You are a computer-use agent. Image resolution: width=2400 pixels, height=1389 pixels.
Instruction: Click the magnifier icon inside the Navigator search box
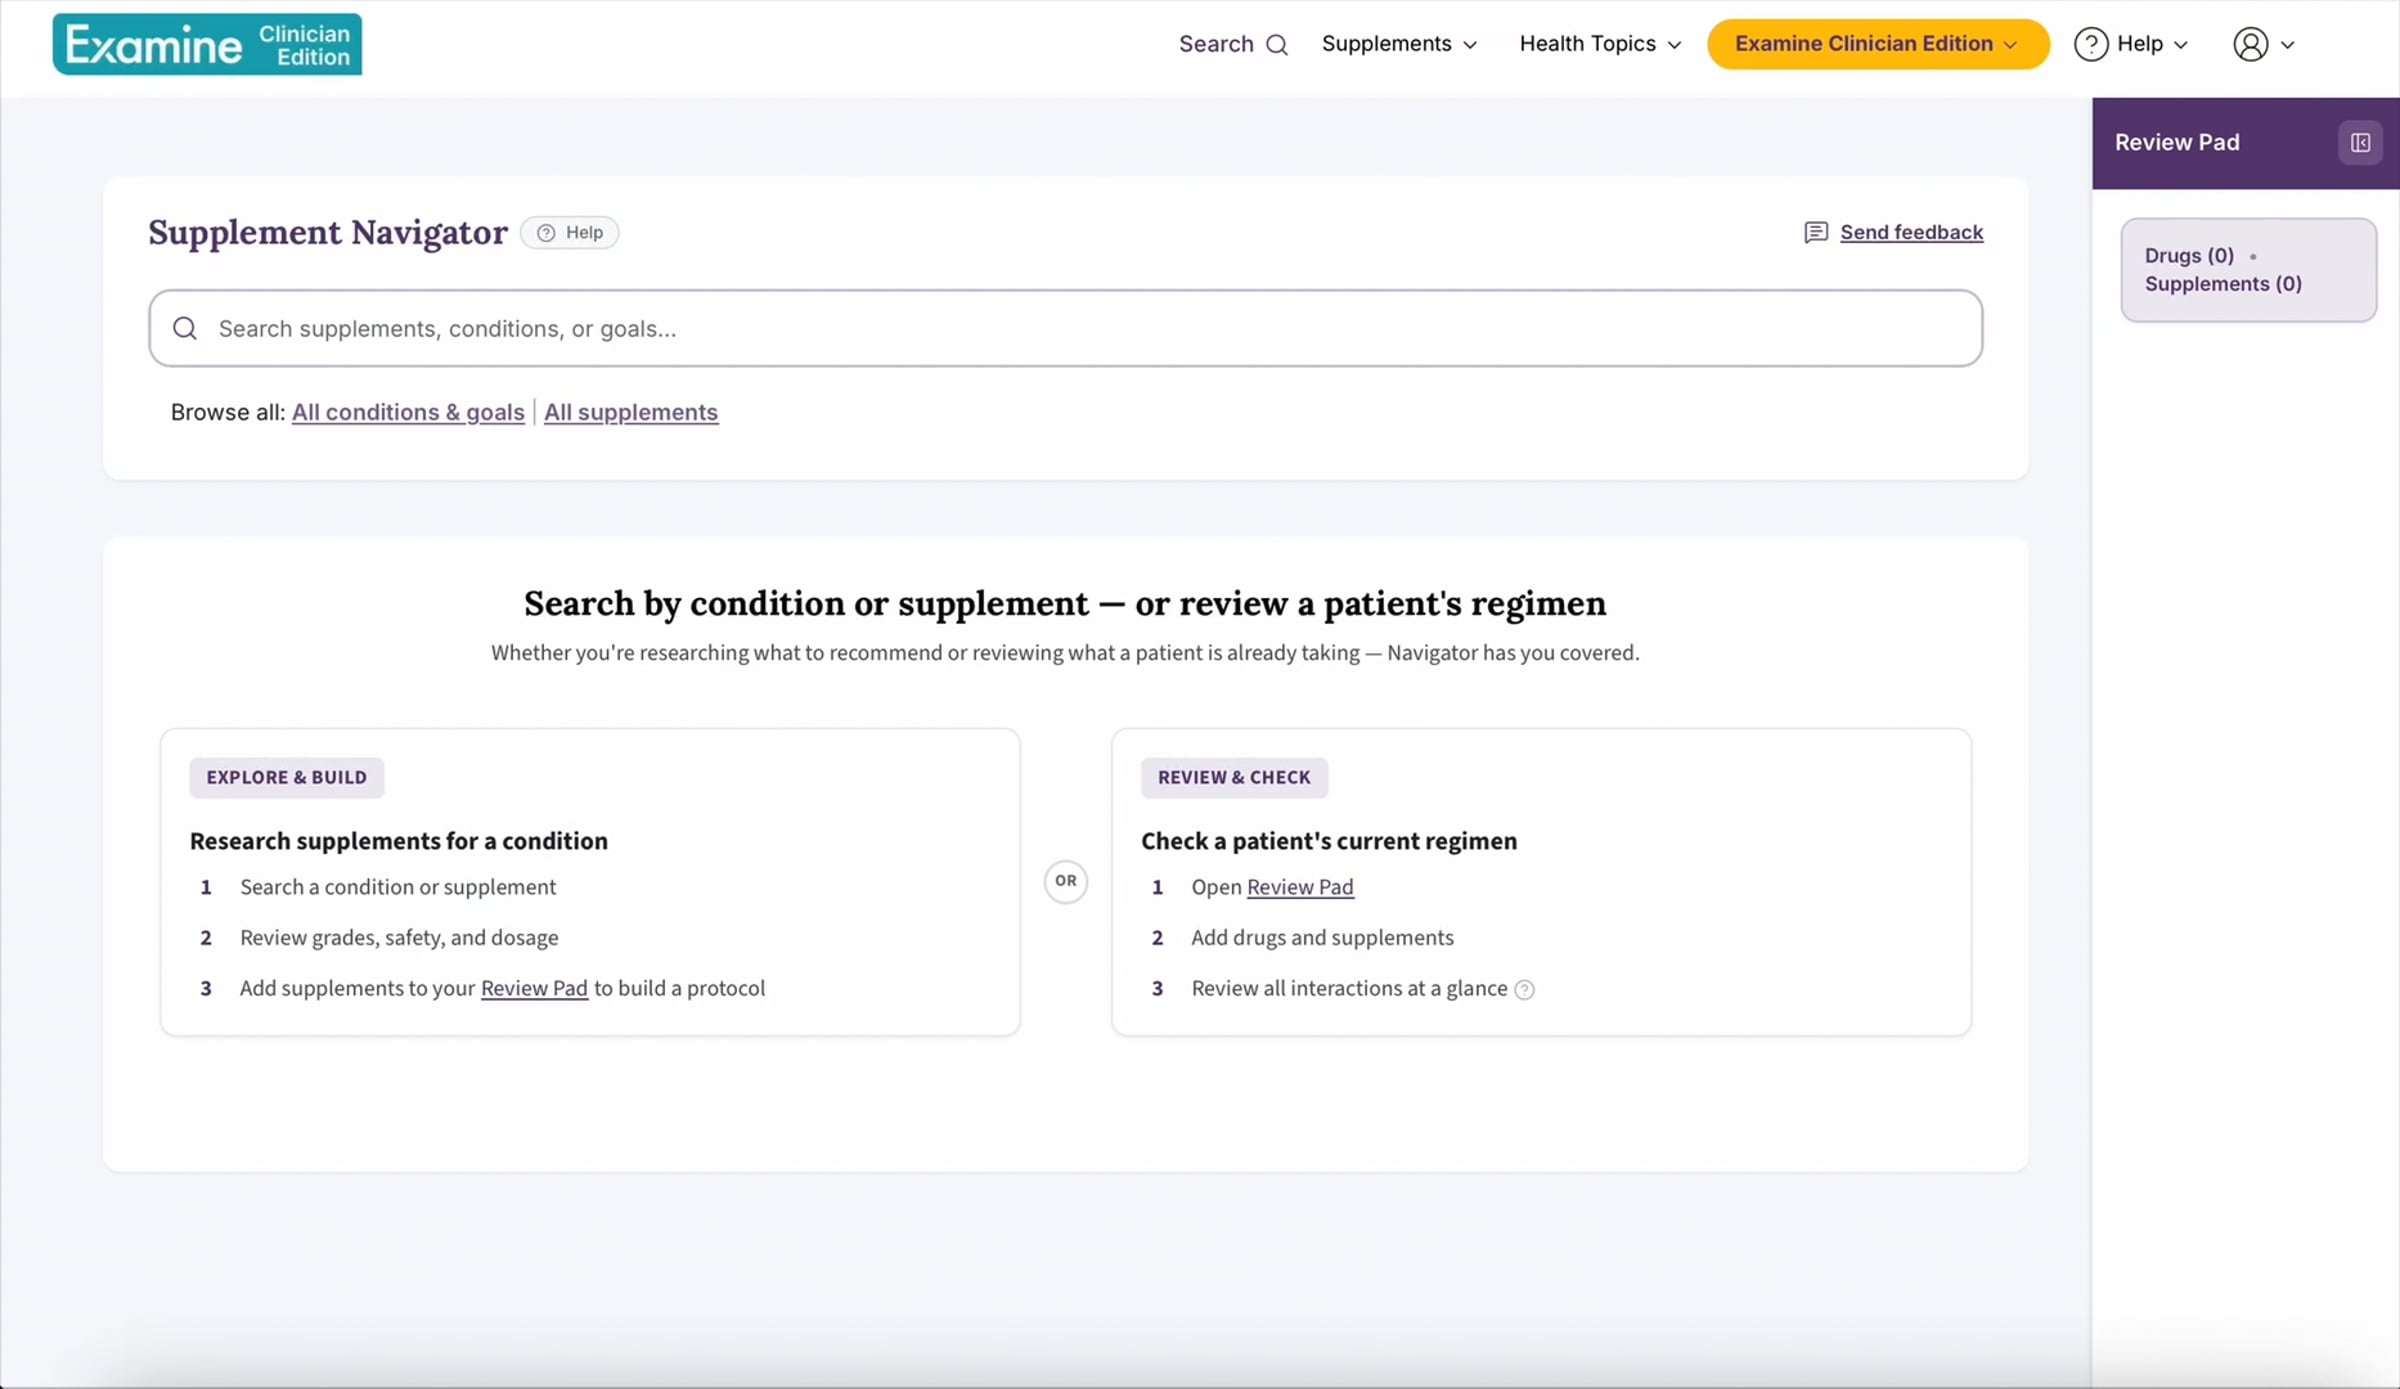click(185, 329)
